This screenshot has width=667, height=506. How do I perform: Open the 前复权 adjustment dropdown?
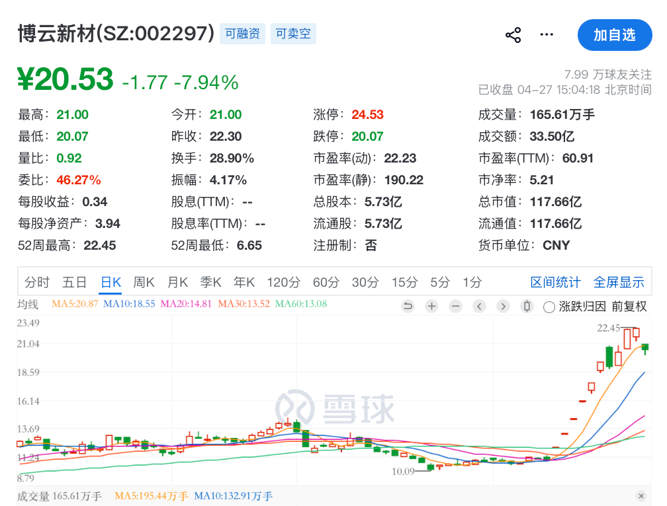[629, 306]
